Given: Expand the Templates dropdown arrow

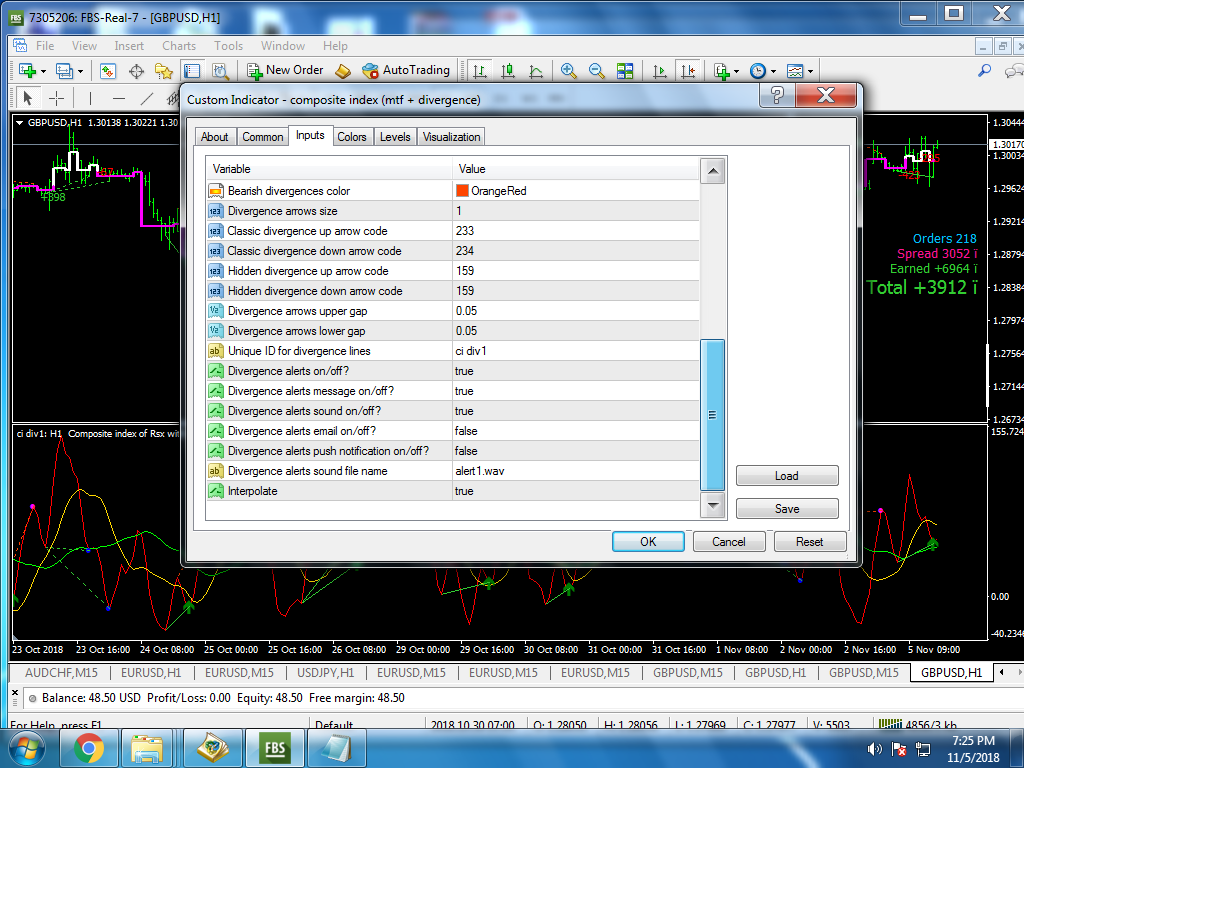Looking at the screenshot, I should 811,72.
